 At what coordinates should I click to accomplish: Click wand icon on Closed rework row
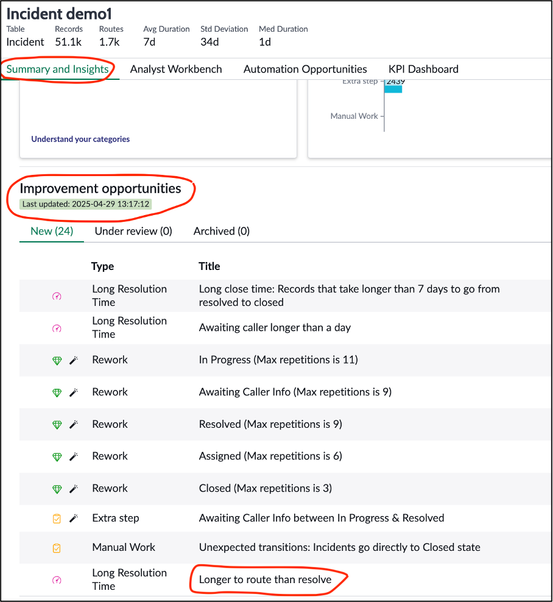pos(74,489)
